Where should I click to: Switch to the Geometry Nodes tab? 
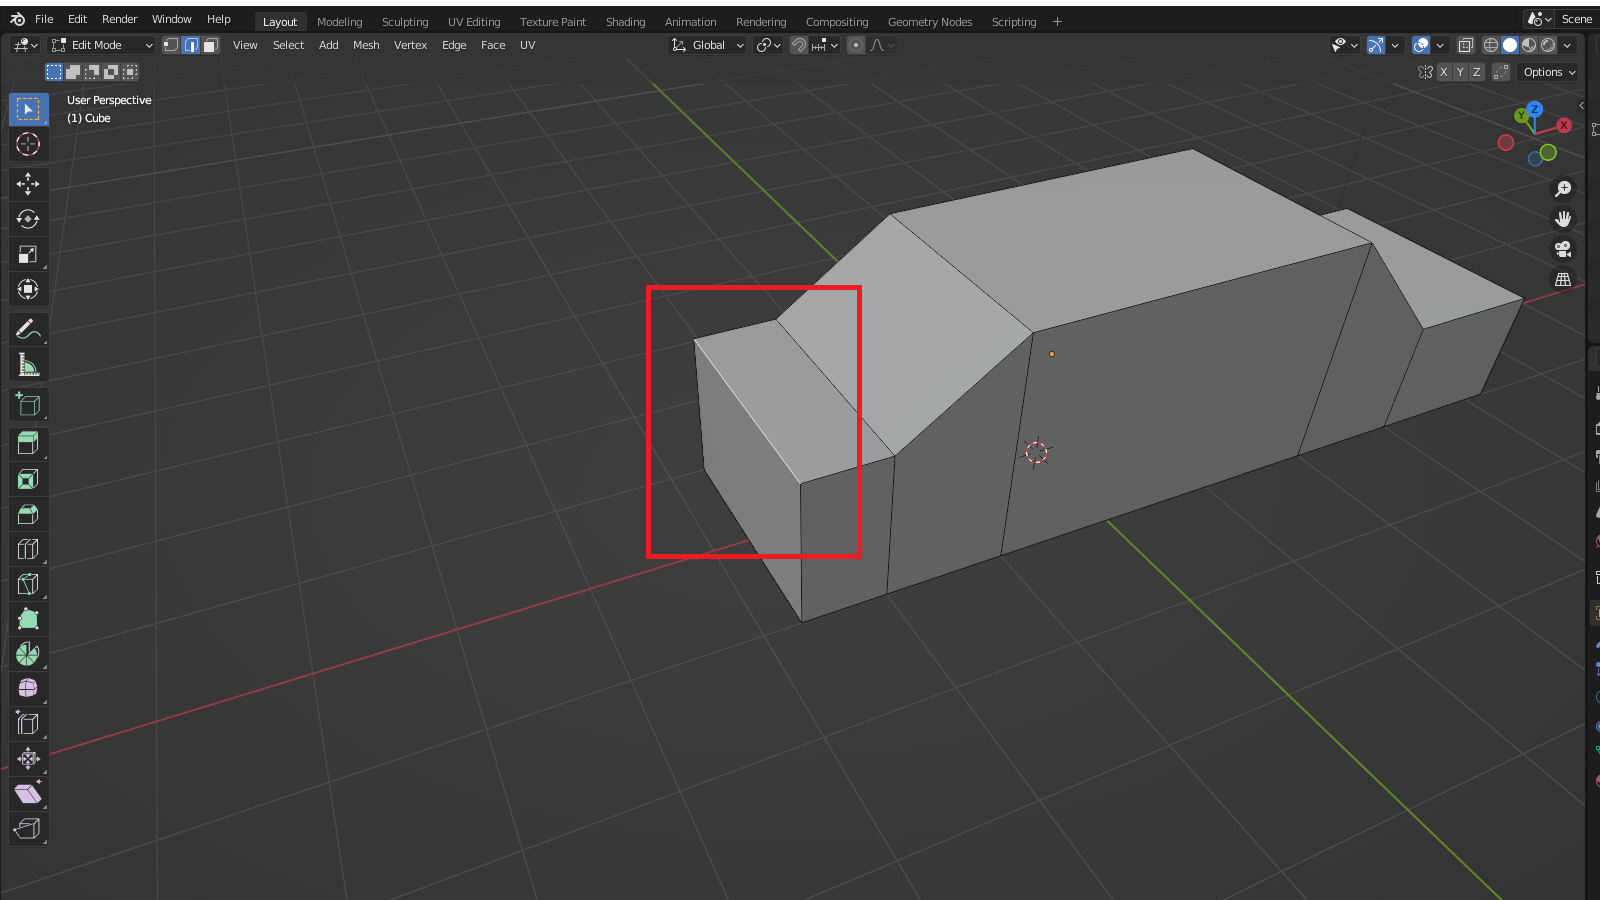pos(930,22)
